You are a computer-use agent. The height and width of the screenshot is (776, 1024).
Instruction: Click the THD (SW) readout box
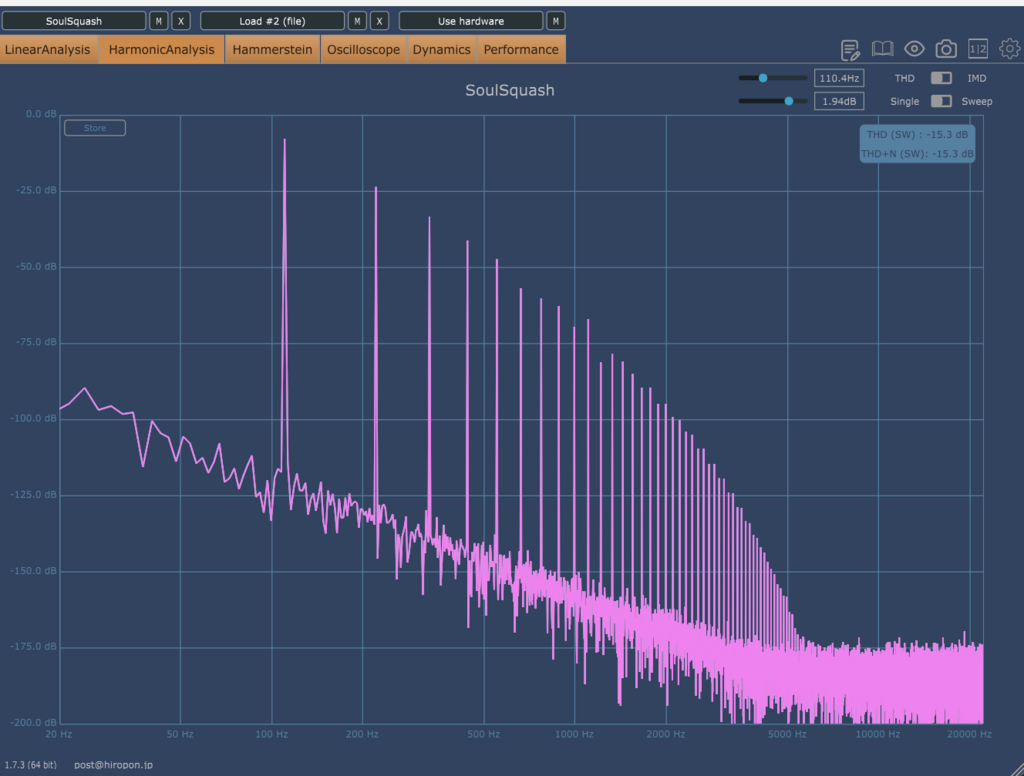click(x=918, y=144)
